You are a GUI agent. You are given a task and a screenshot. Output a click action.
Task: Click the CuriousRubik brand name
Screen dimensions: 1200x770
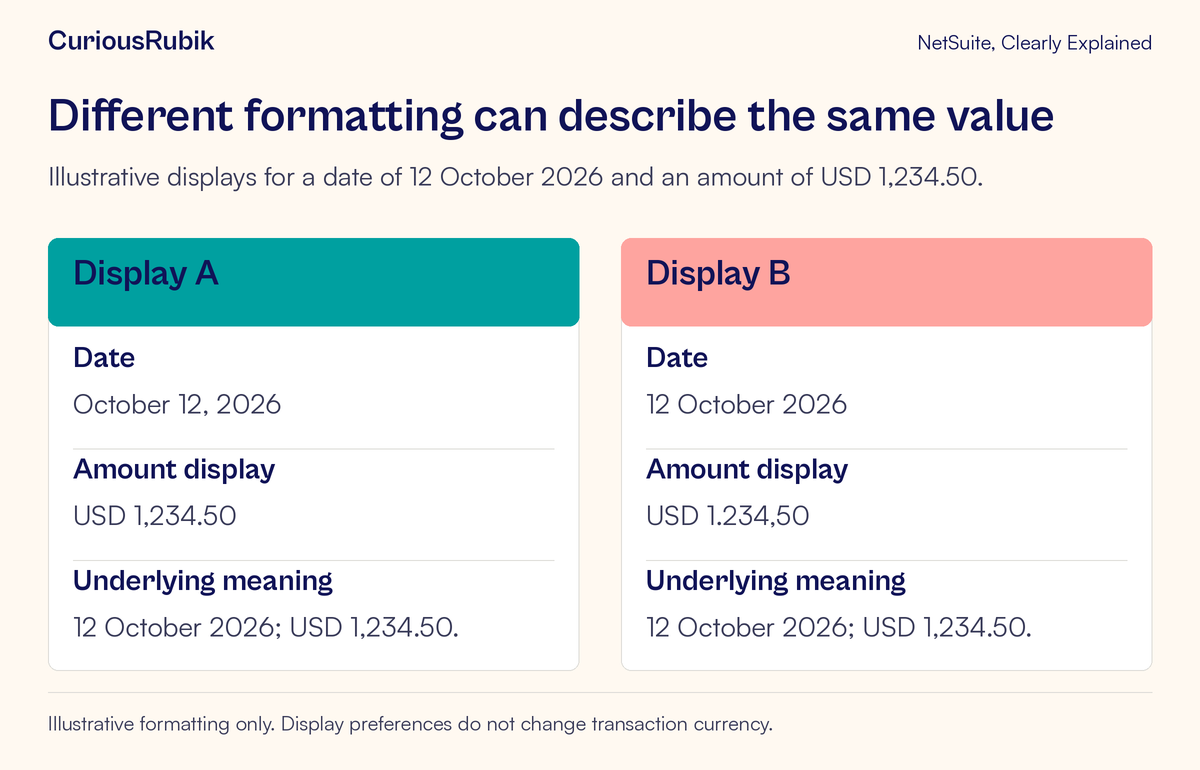(131, 41)
